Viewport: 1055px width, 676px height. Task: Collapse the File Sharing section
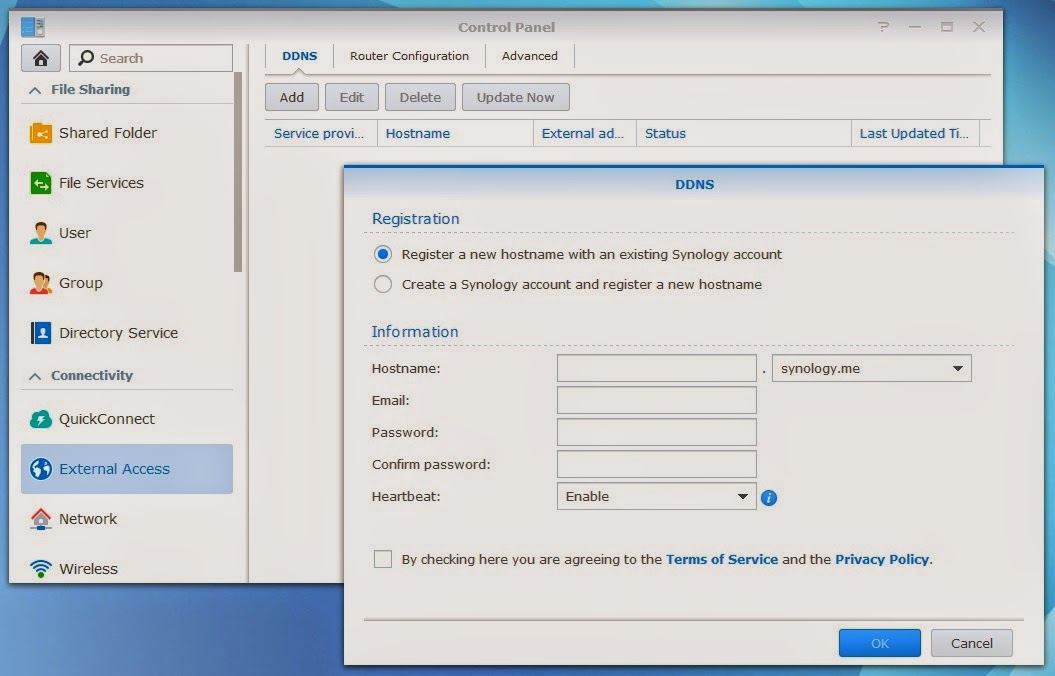pyautogui.click(x=35, y=90)
